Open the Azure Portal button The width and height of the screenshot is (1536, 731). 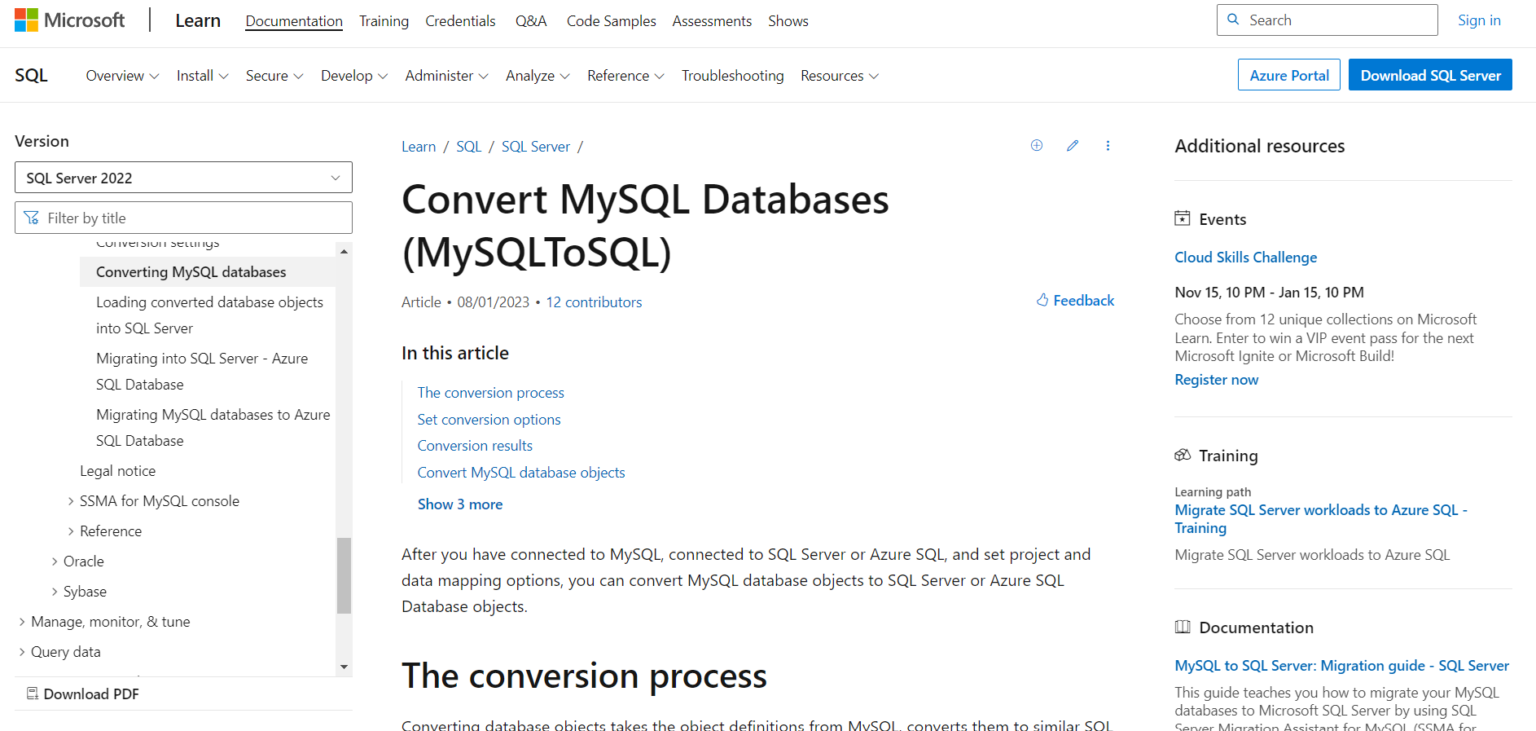tap(1289, 76)
